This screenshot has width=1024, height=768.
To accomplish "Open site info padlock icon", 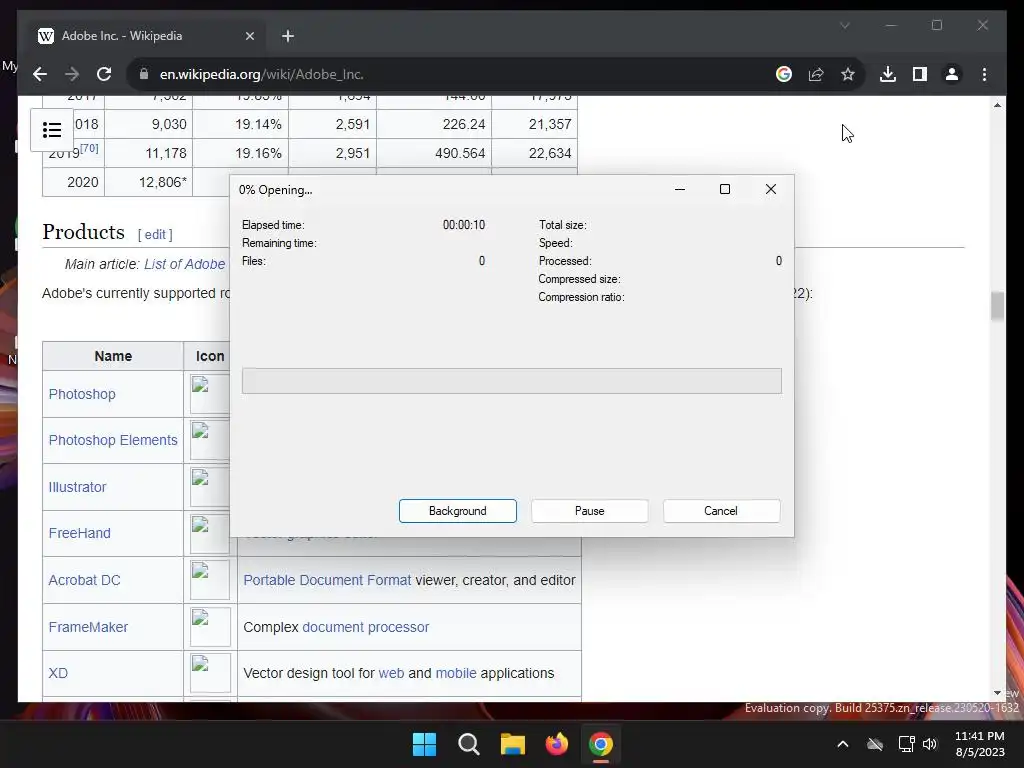I will 144,74.
